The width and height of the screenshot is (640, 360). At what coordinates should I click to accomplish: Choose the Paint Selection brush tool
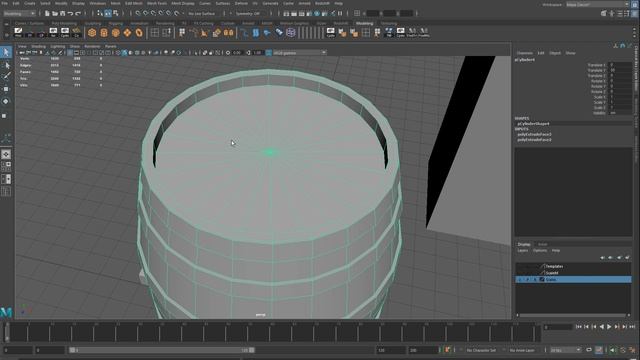point(6,76)
